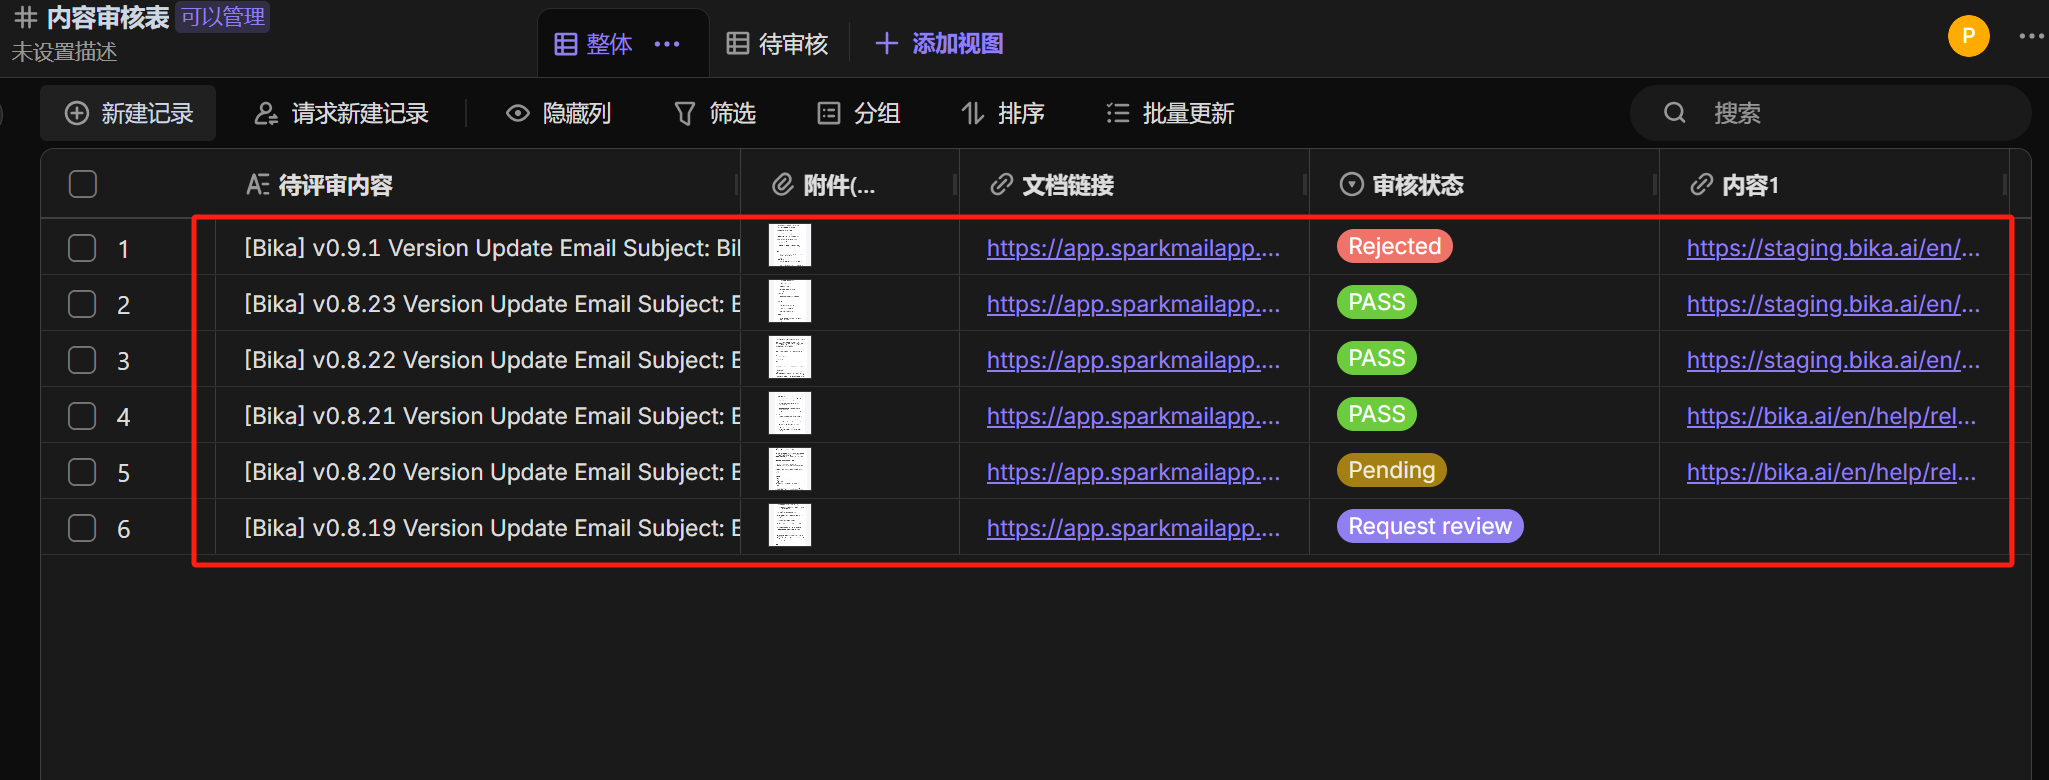
Task: Open the 批量更新 batch update option
Action: coord(1170,113)
